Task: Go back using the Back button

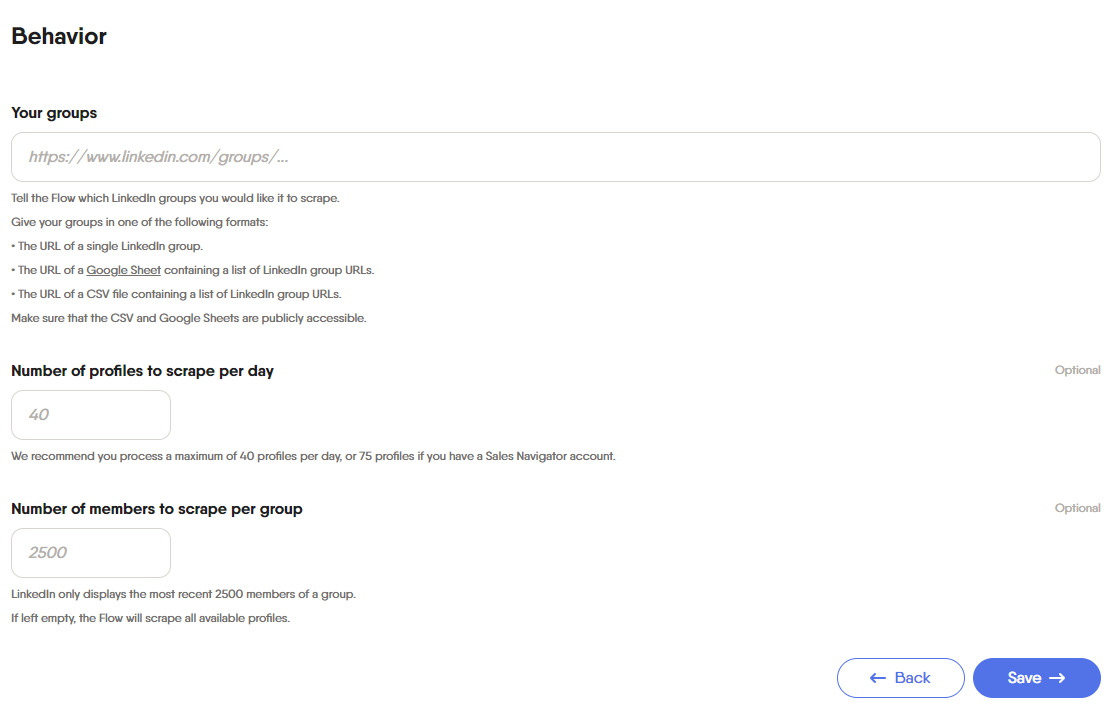Action: tap(901, 678)
